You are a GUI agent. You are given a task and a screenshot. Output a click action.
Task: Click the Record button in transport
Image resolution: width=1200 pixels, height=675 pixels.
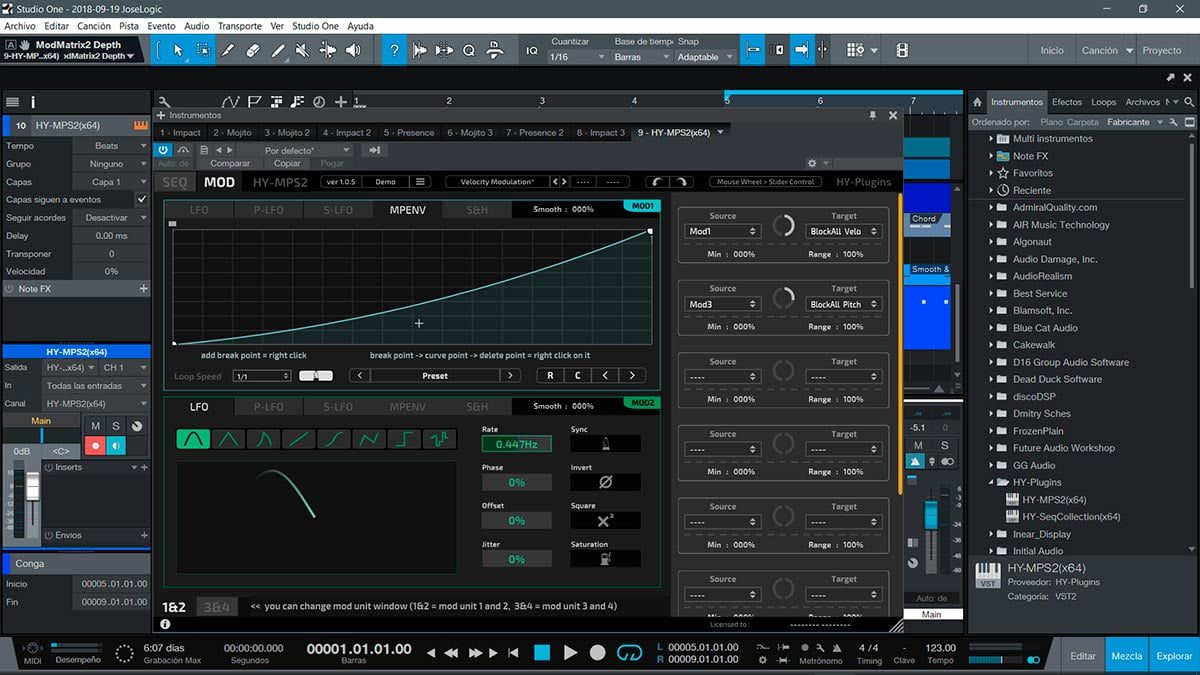pyautogui.click(x=598, y=652)
